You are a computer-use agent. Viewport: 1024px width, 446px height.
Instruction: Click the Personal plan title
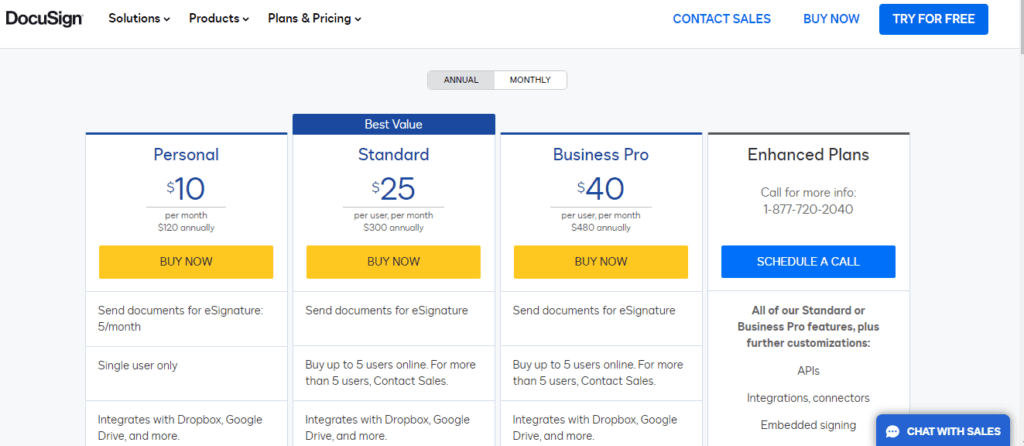pyautogui.click(x=186, y=155)
